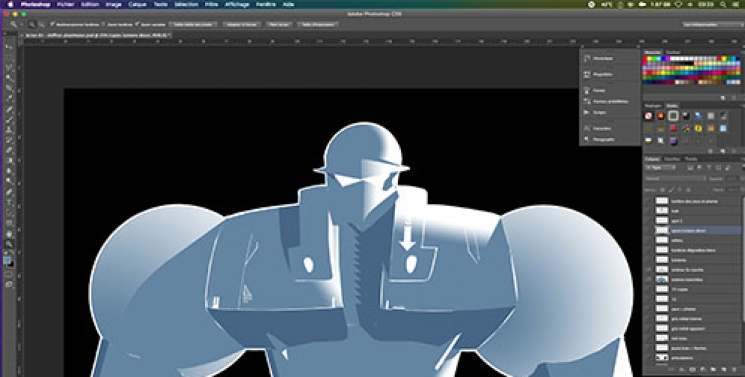Select the Eraser tool
This screenshot has width=745, height=377.
coord(9,150)
